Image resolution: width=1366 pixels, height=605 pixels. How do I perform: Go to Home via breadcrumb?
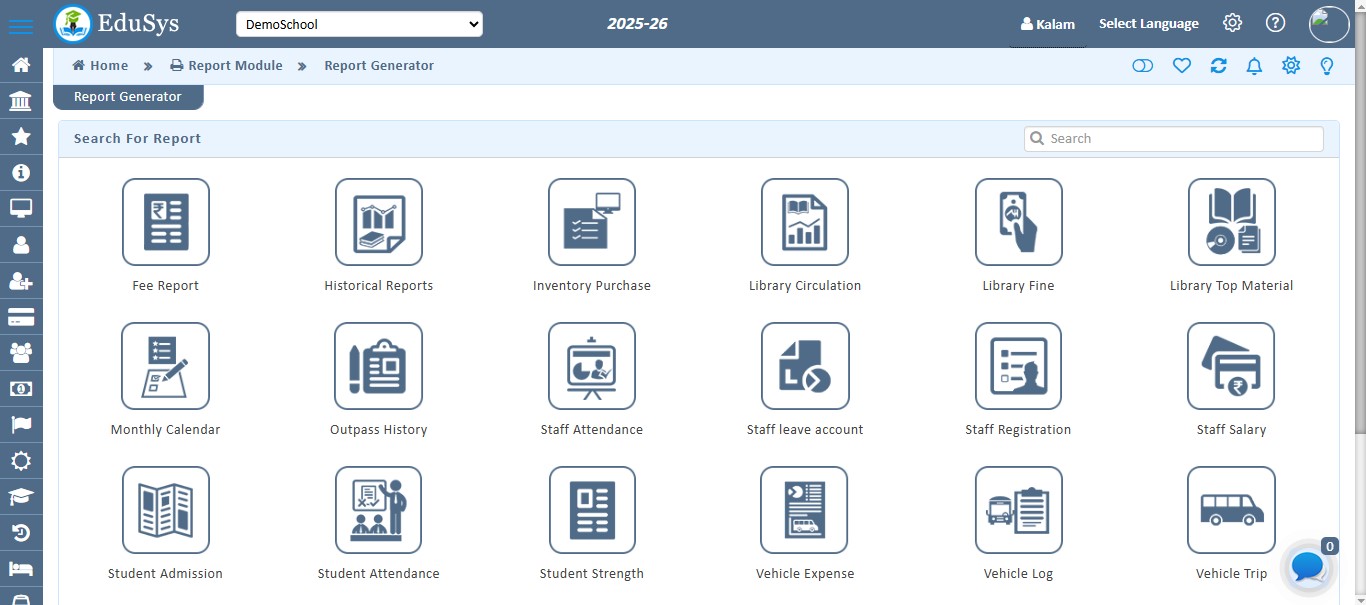pos(99,65)
